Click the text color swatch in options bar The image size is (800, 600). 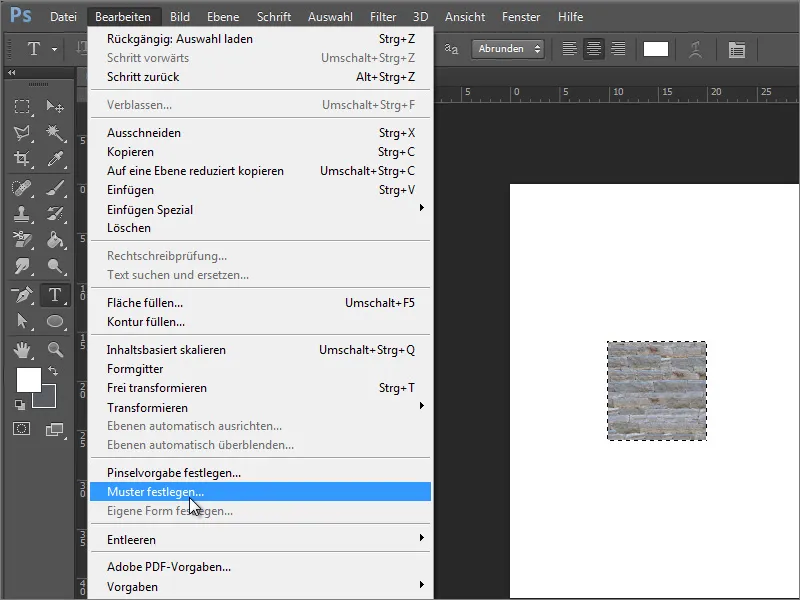pos(656,49)
